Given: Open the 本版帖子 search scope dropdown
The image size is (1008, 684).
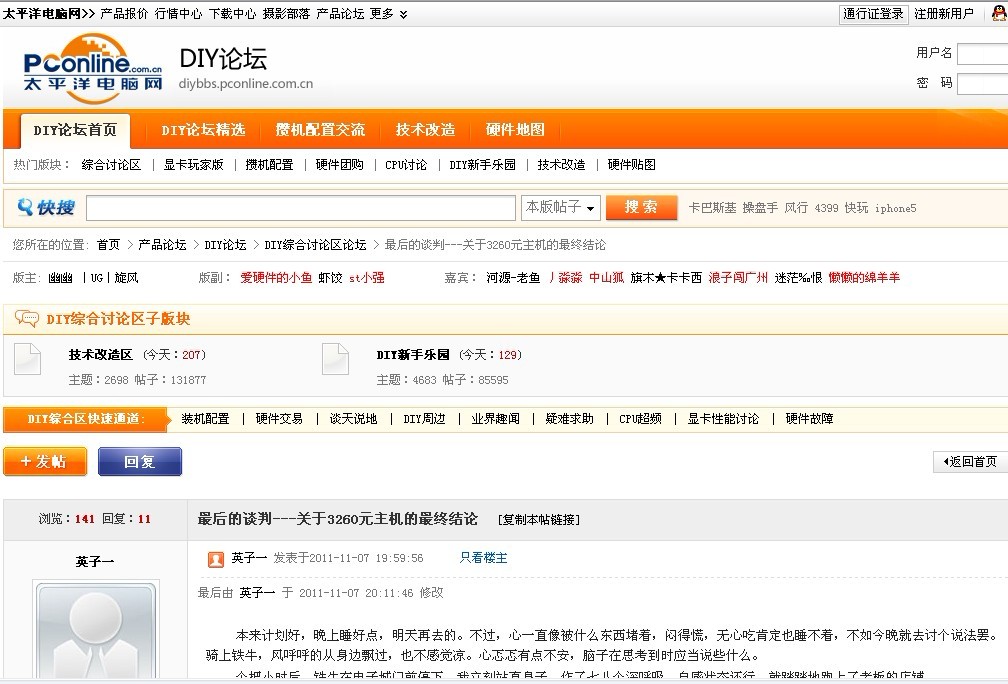Looking at the screenshot, I should tap(561, 207).
